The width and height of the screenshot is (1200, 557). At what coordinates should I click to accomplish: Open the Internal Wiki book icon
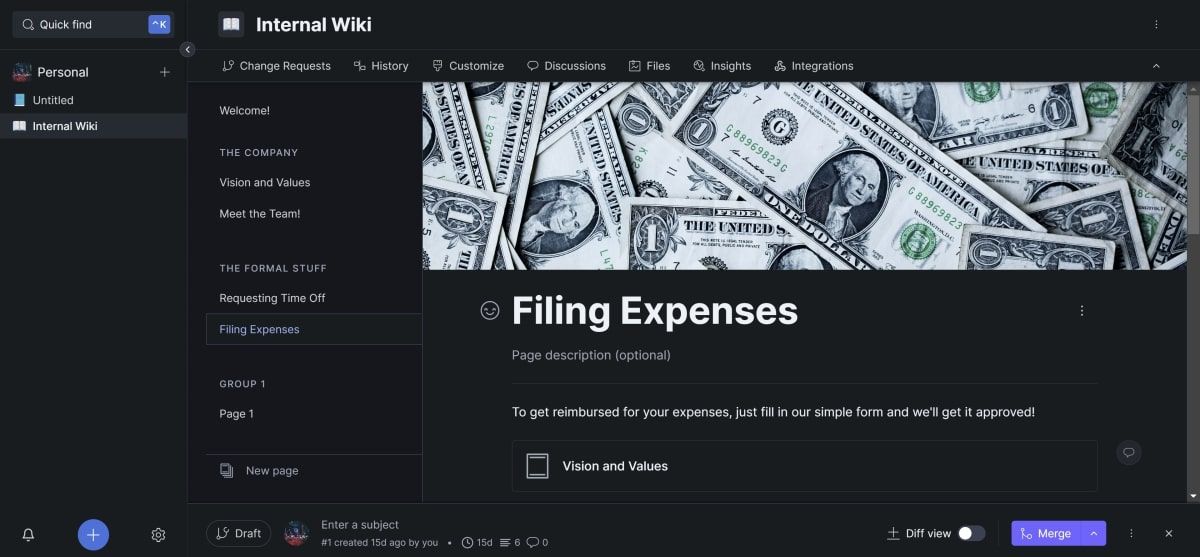pyautogui.click(x=231, y=24)
